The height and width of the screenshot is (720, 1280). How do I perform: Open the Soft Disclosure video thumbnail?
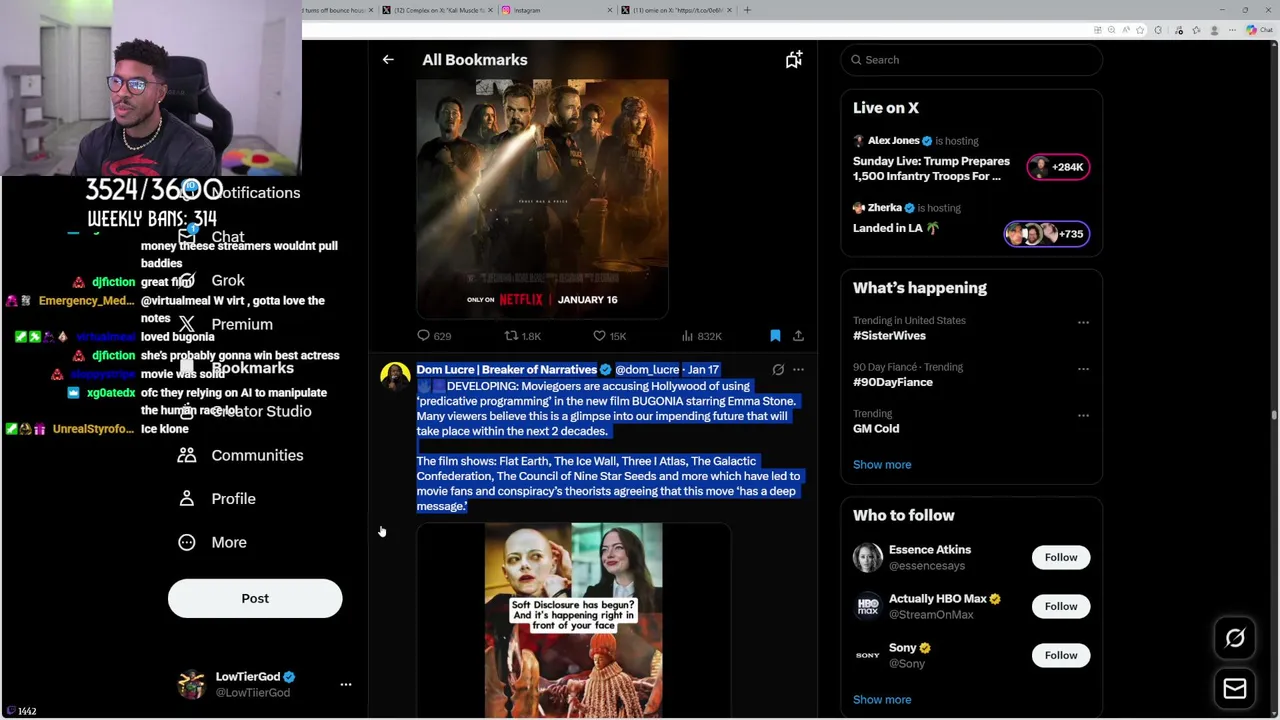point(573,620)
